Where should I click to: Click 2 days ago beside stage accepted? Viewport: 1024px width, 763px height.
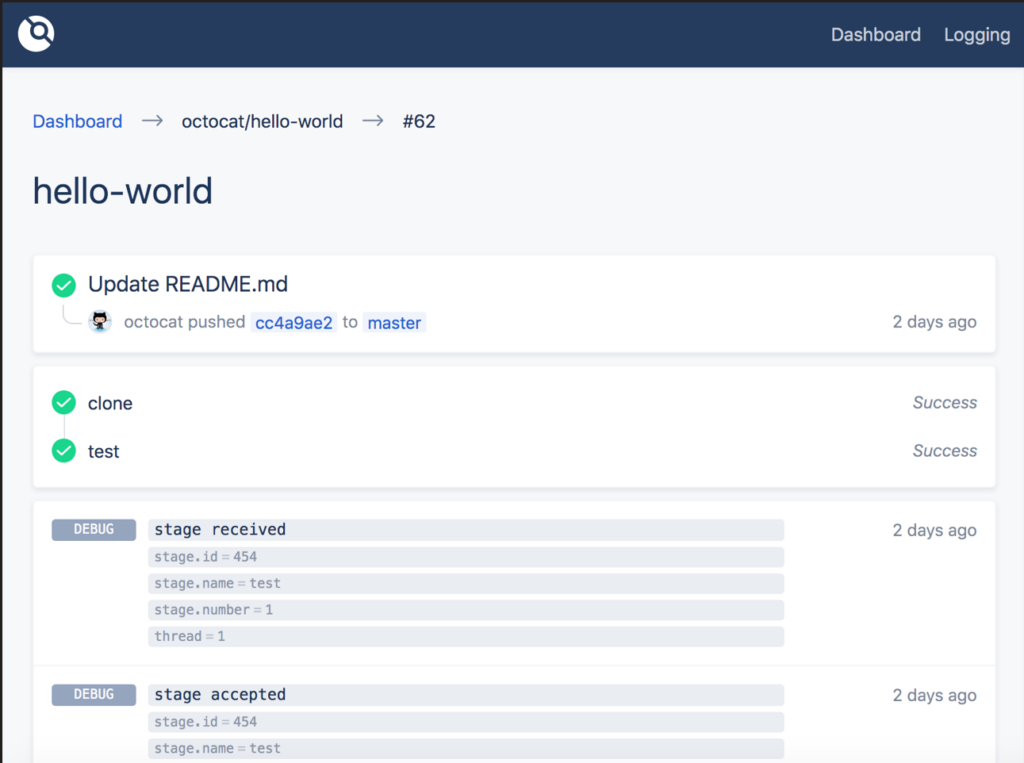(x=935, y=696)
